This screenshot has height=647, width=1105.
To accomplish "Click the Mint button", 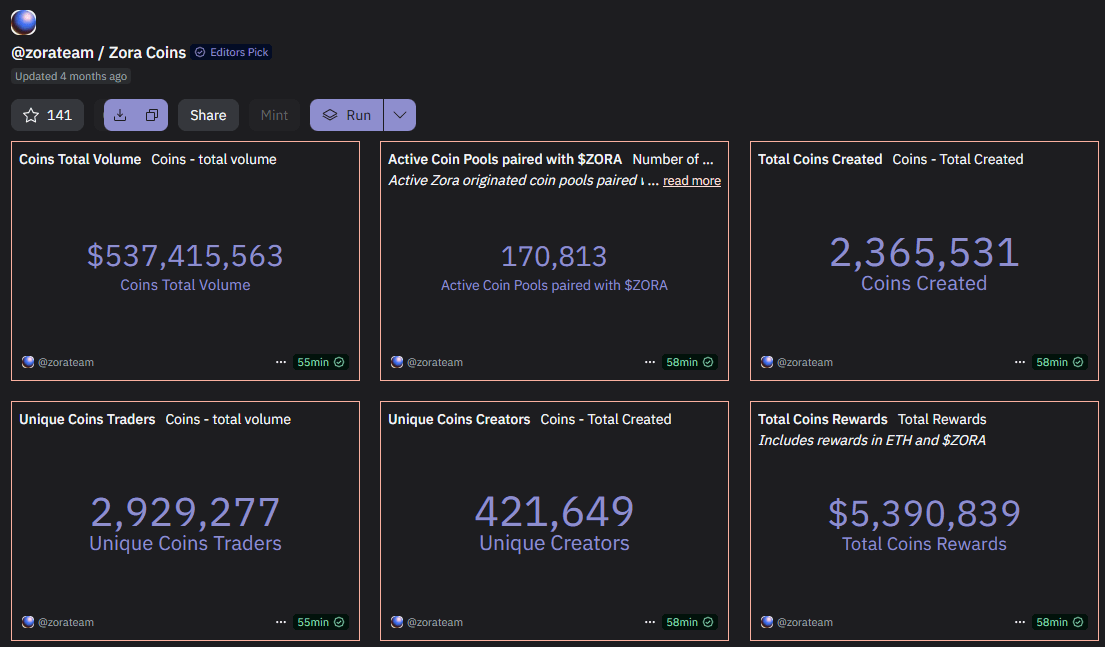I will click(x=274, y=115).
